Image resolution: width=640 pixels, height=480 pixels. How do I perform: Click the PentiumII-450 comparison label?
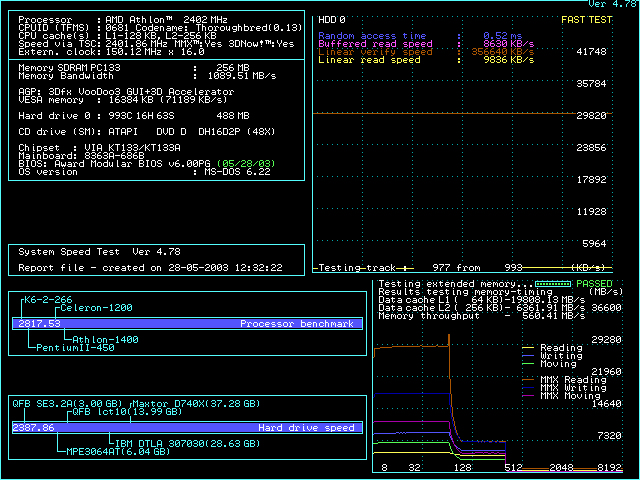click(74, 348)
